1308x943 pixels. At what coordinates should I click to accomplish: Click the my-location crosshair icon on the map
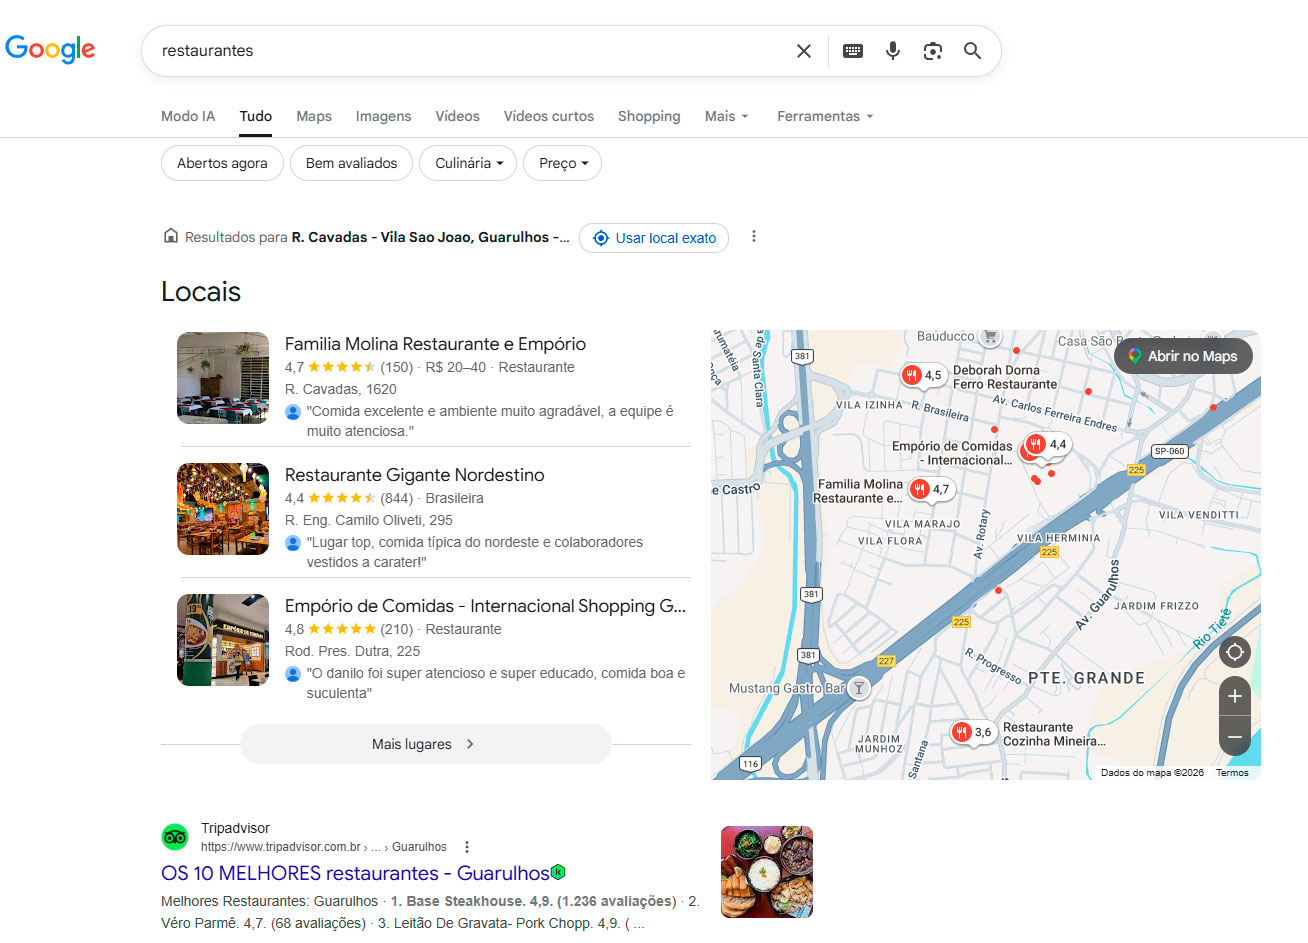(x=1234, y=651)
